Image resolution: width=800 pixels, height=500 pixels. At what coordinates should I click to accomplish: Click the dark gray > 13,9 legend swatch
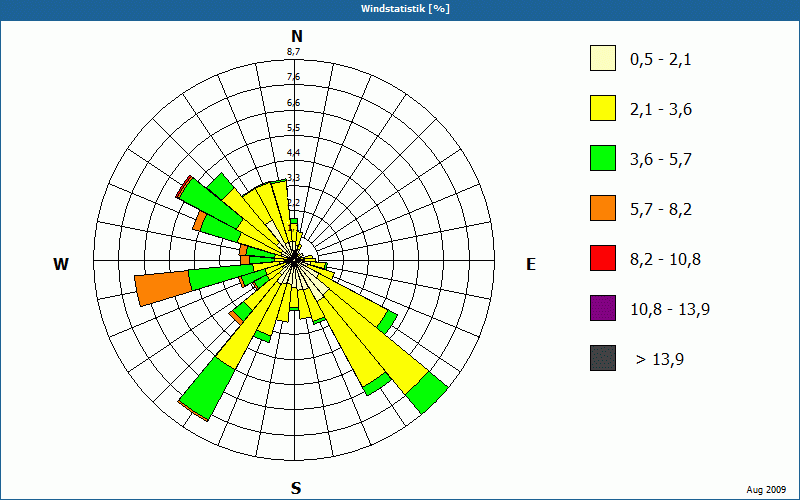pyautogui.click(x=603, y=358)
